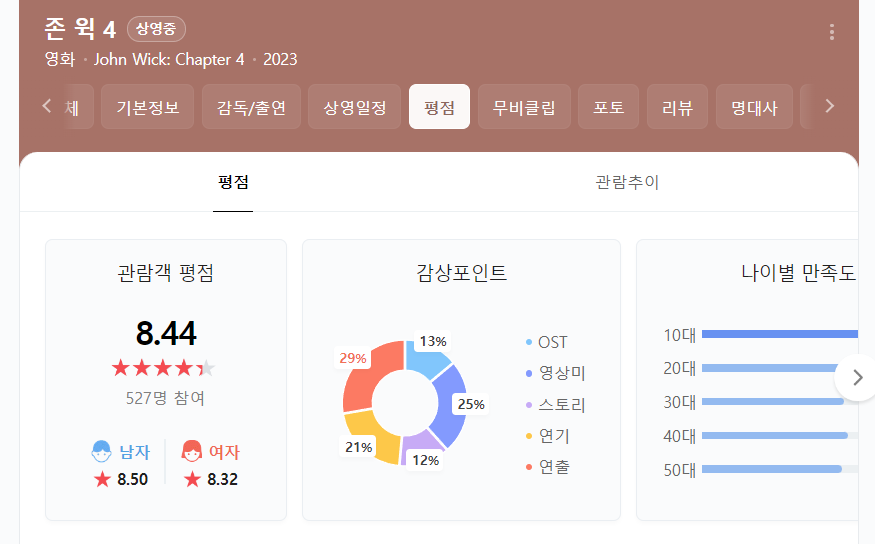The height and width of the screenshot is (544, 875).
Task: Click the movie title 존 윅 4
Action: 80,28
